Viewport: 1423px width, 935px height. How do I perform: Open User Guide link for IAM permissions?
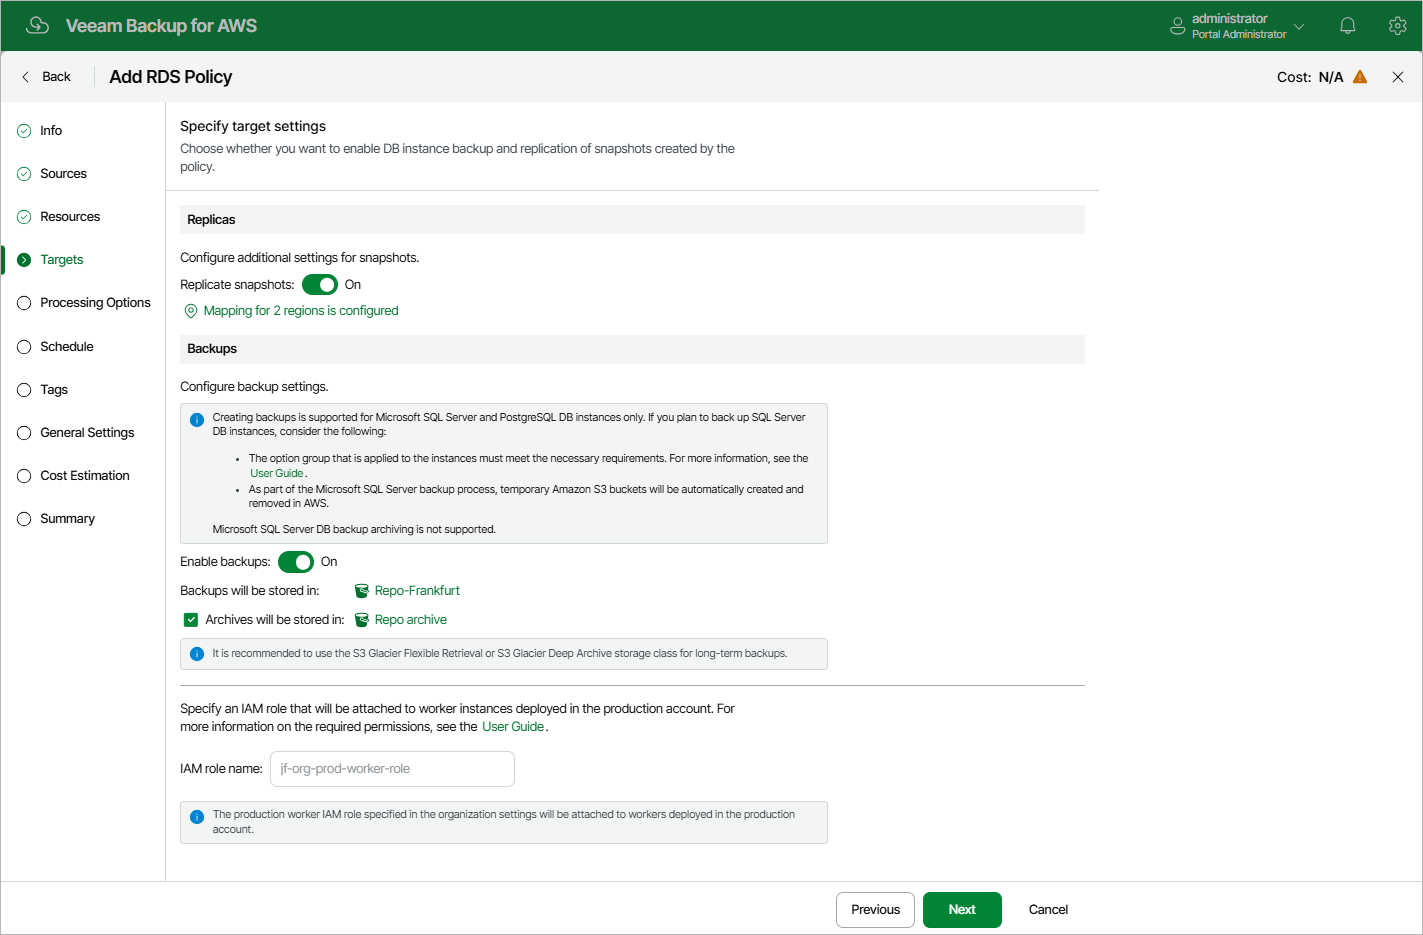(x=513, y=727)
